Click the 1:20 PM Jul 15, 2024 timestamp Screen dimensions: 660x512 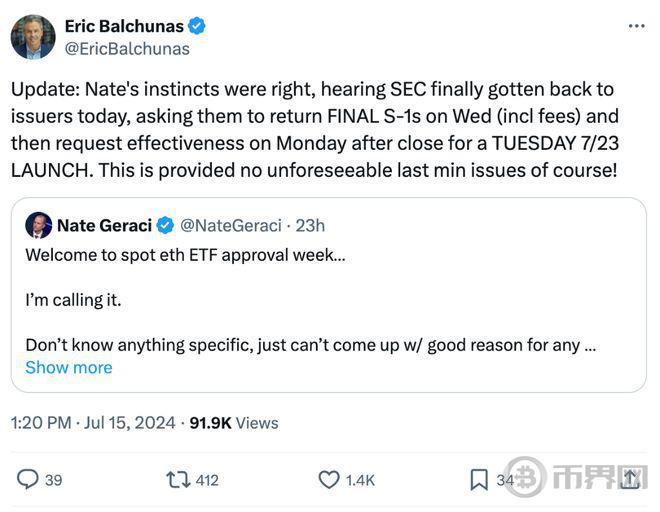pyautogui.click(x=93, y=423)
